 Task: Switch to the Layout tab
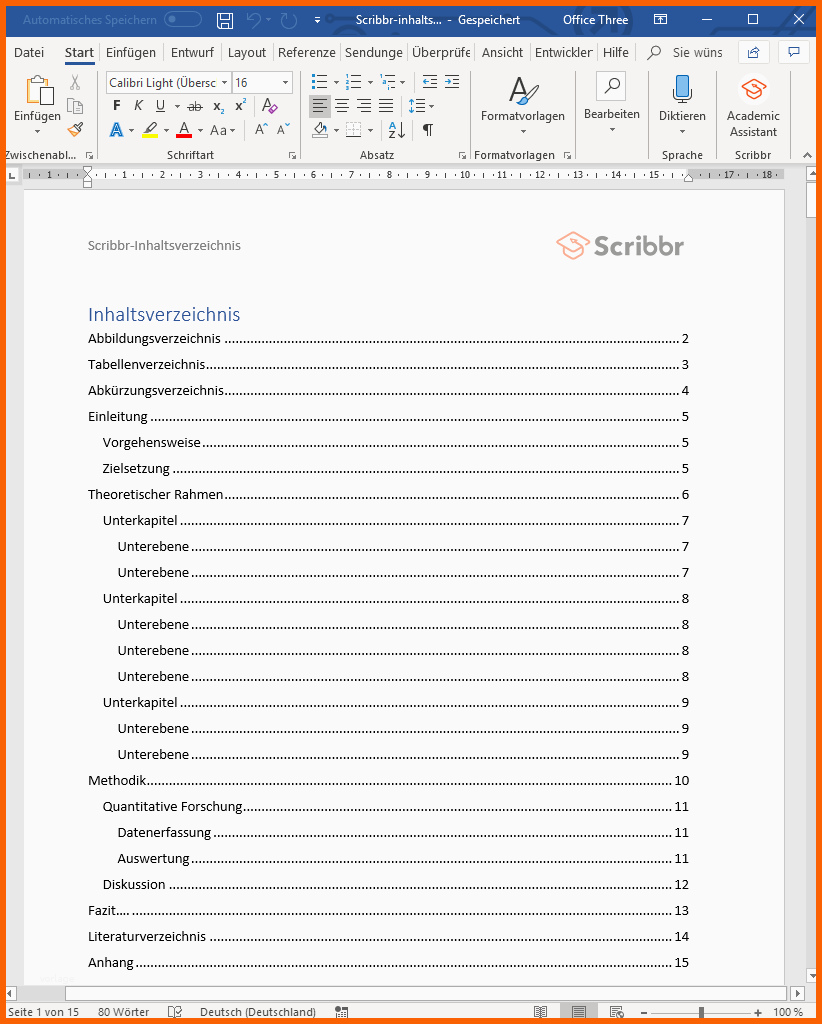click(247, 52)
